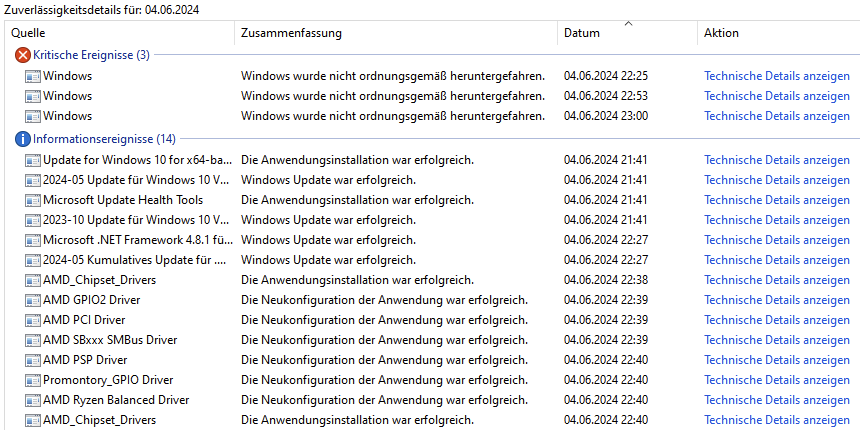
Task: Show technical details for AMD SBxxx SMBus Driver
Action: tap(777, 340)
